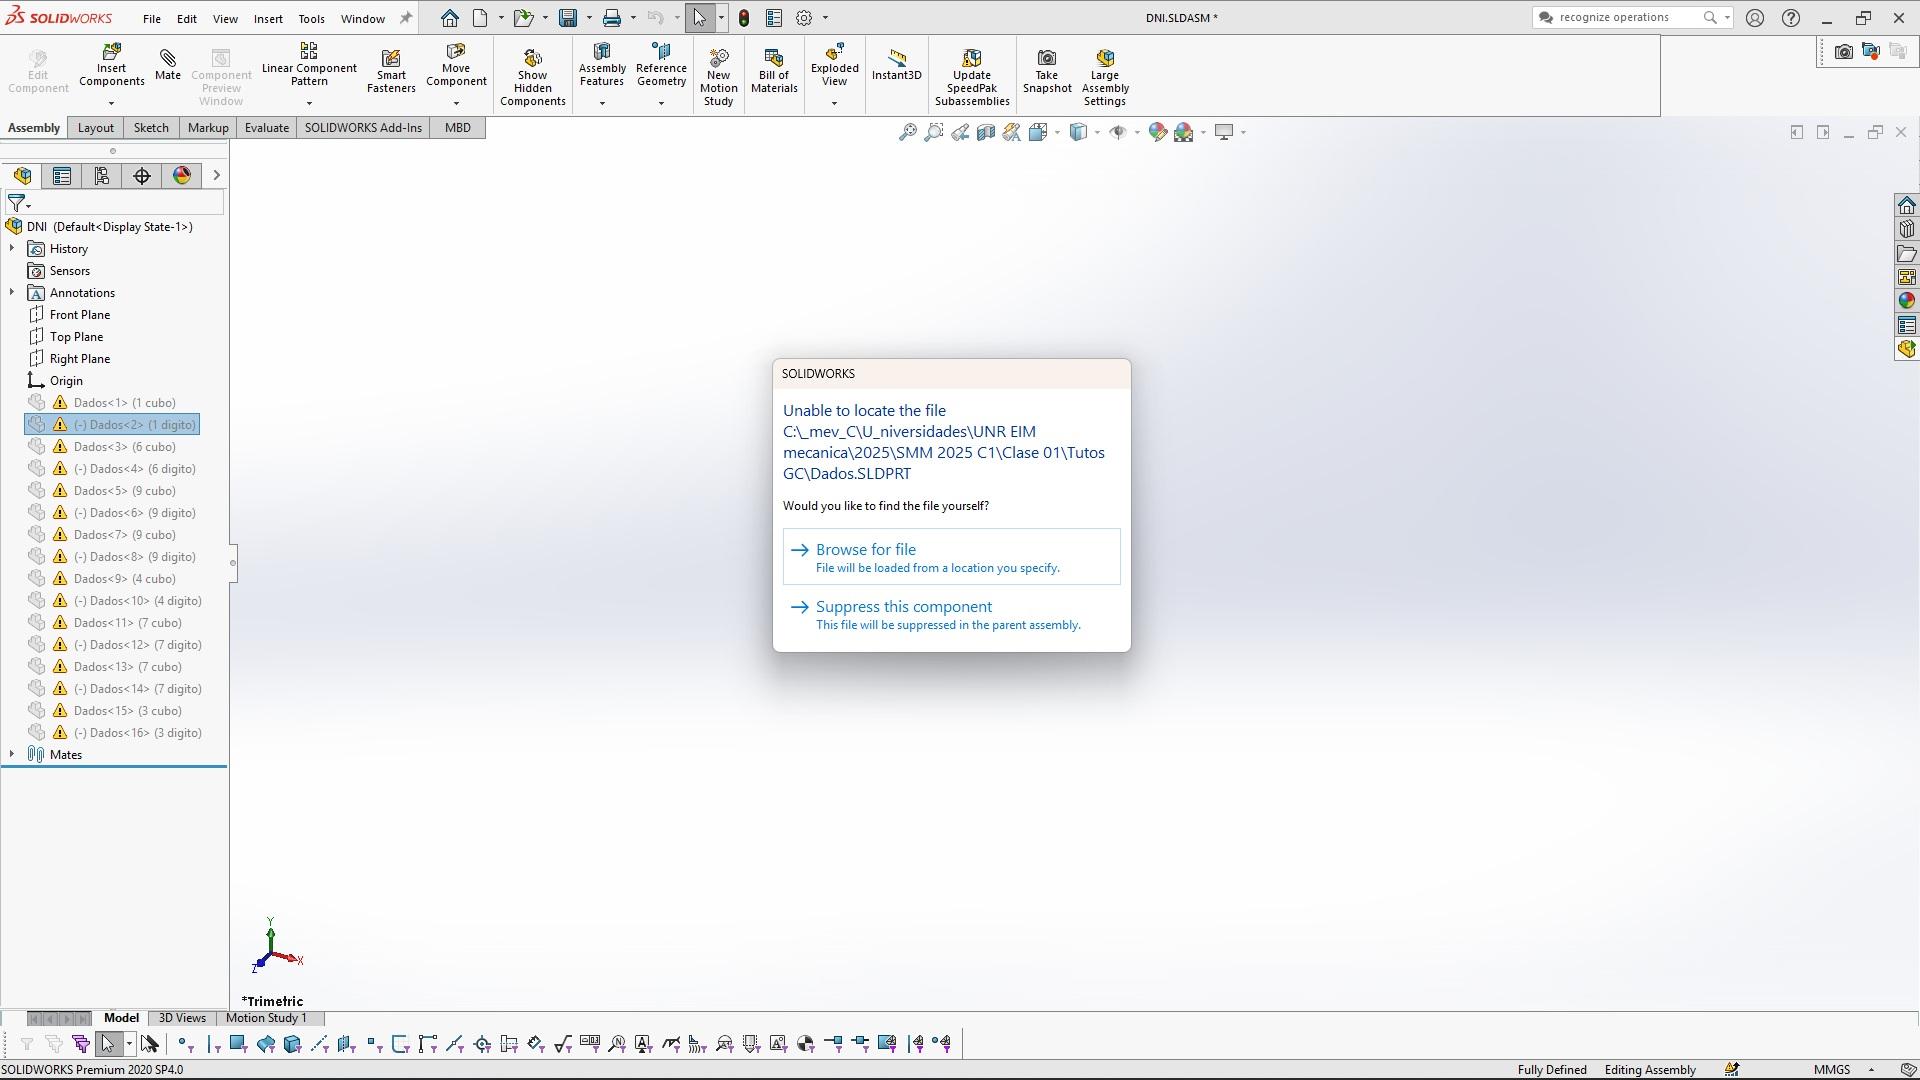Click the user login icon

(1755, 18)
